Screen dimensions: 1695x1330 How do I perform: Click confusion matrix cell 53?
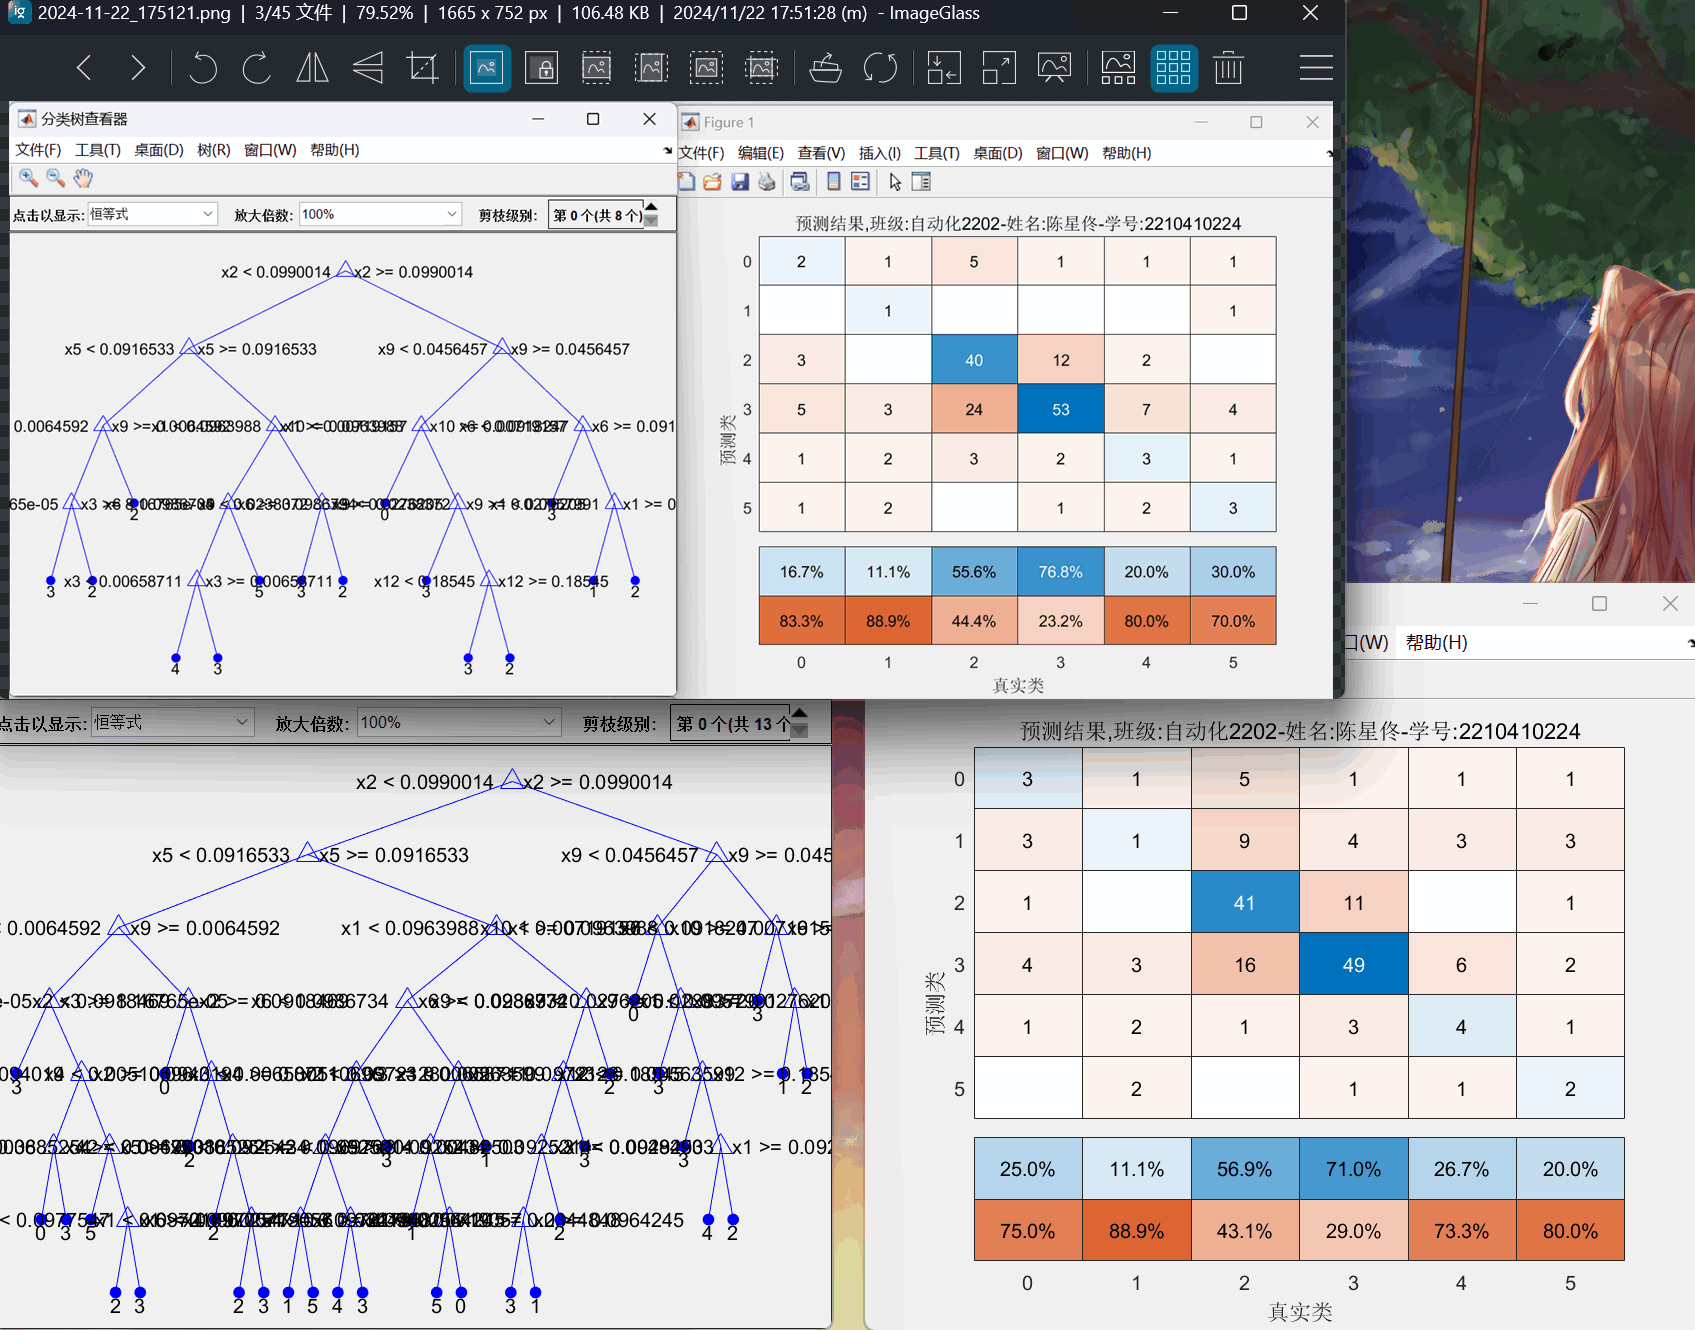(x=1061, y=409)
